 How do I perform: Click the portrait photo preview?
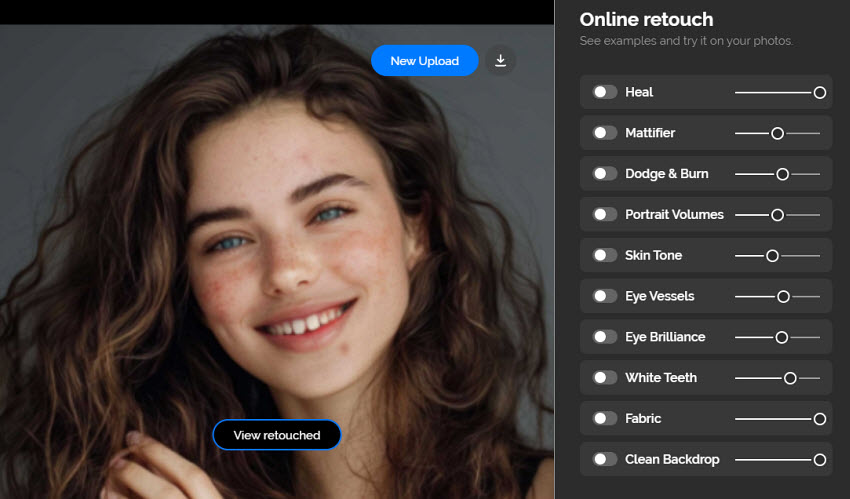276,262
